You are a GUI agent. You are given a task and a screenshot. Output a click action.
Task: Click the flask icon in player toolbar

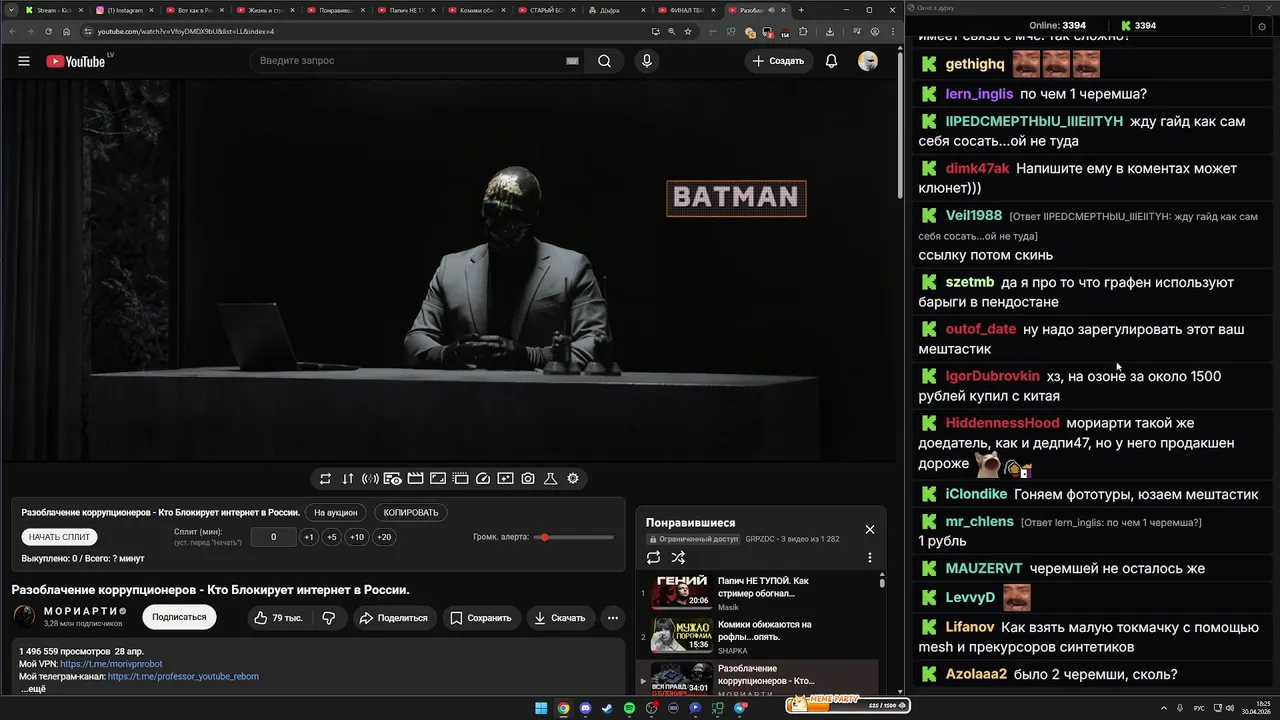(x=550, y=479)
